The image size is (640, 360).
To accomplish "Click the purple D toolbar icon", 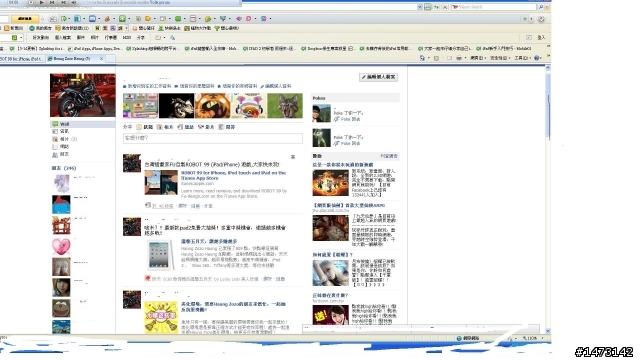I will [249, 19].
